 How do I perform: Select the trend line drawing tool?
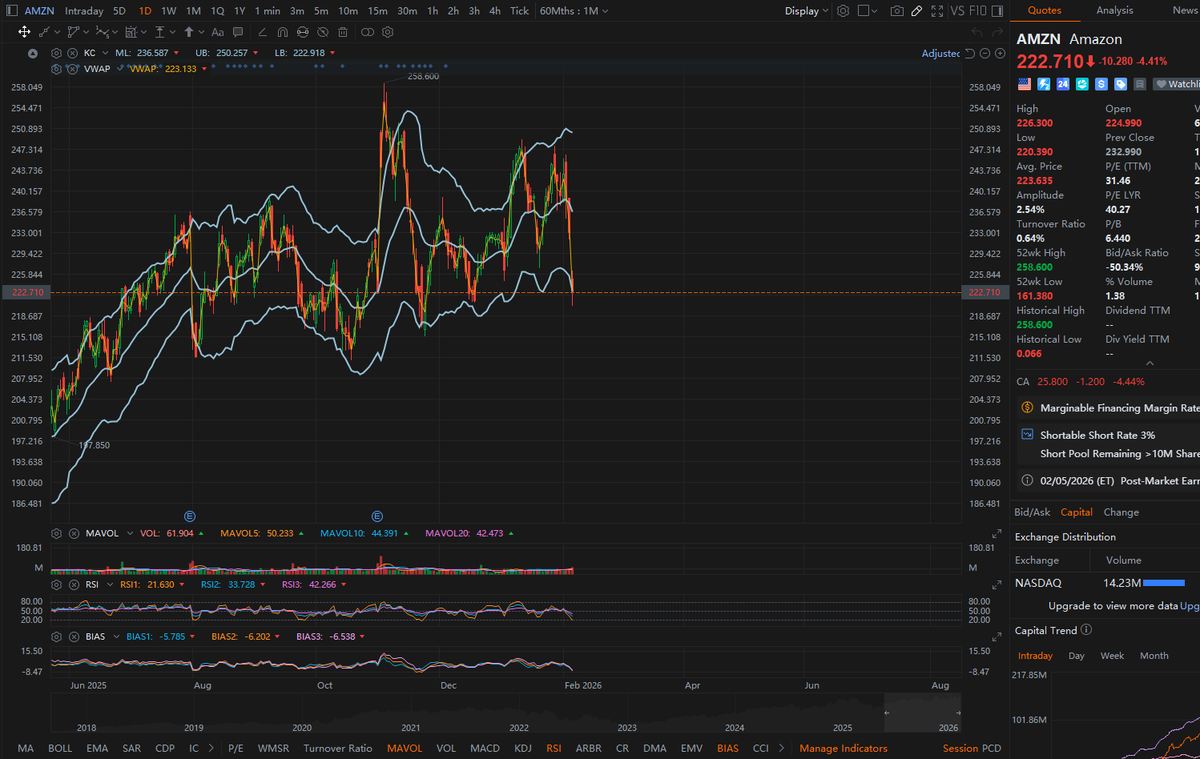tap(43, 32)
